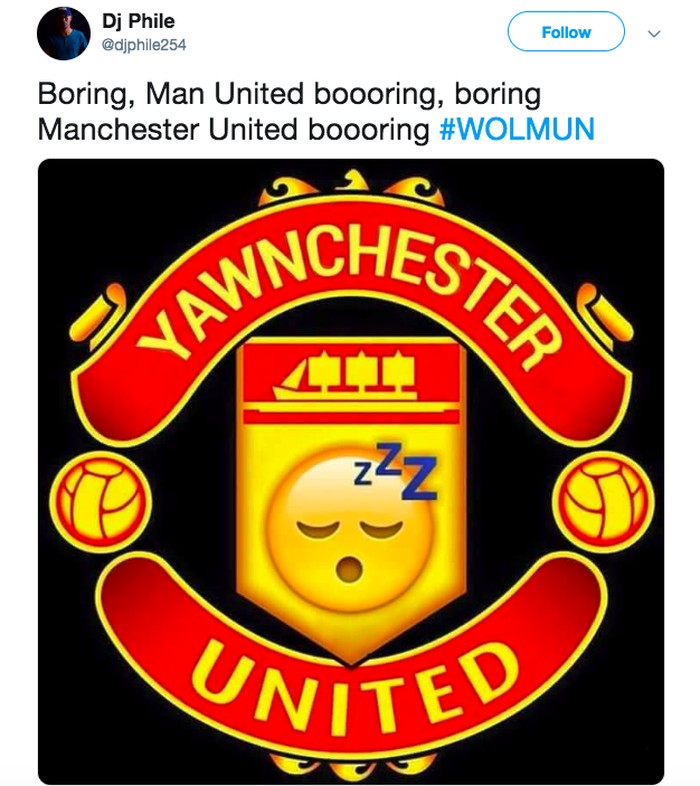700x786 pixels.
Task: Open Dj Phile's profile avatar
Action: tap(64, 33)
